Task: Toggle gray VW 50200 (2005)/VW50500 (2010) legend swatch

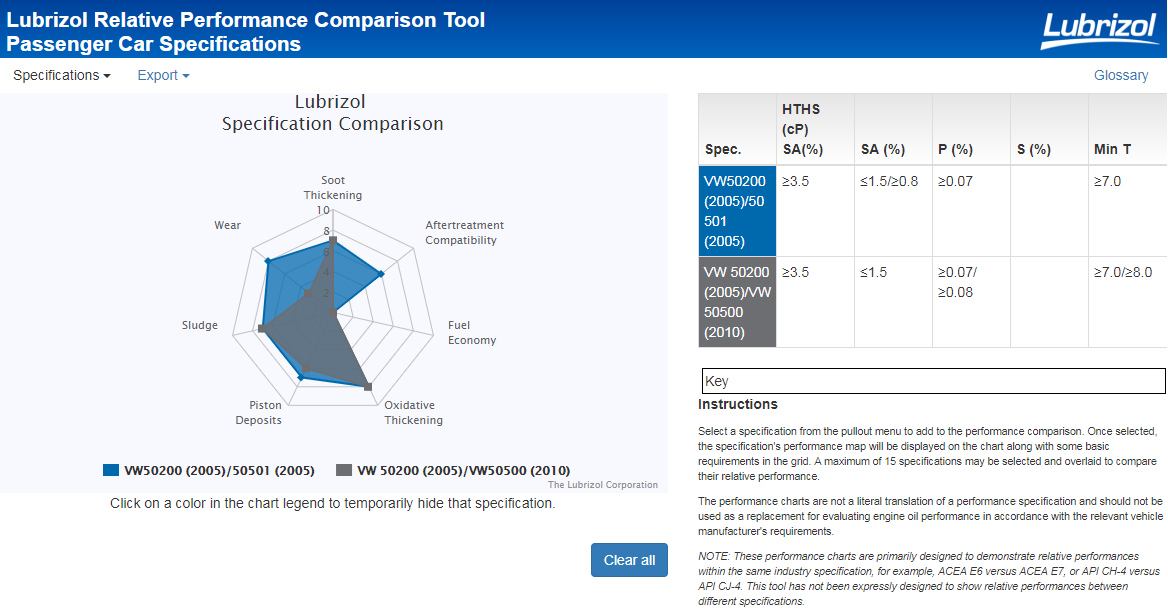Action: point(343,471)
